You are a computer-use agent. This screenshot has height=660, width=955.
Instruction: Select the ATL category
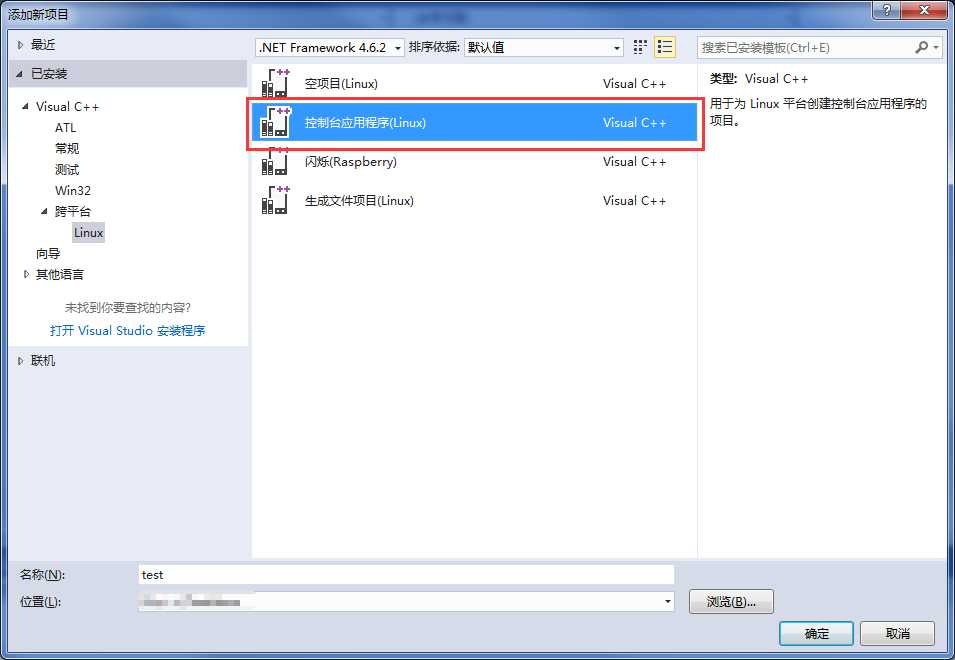point(66,128)
